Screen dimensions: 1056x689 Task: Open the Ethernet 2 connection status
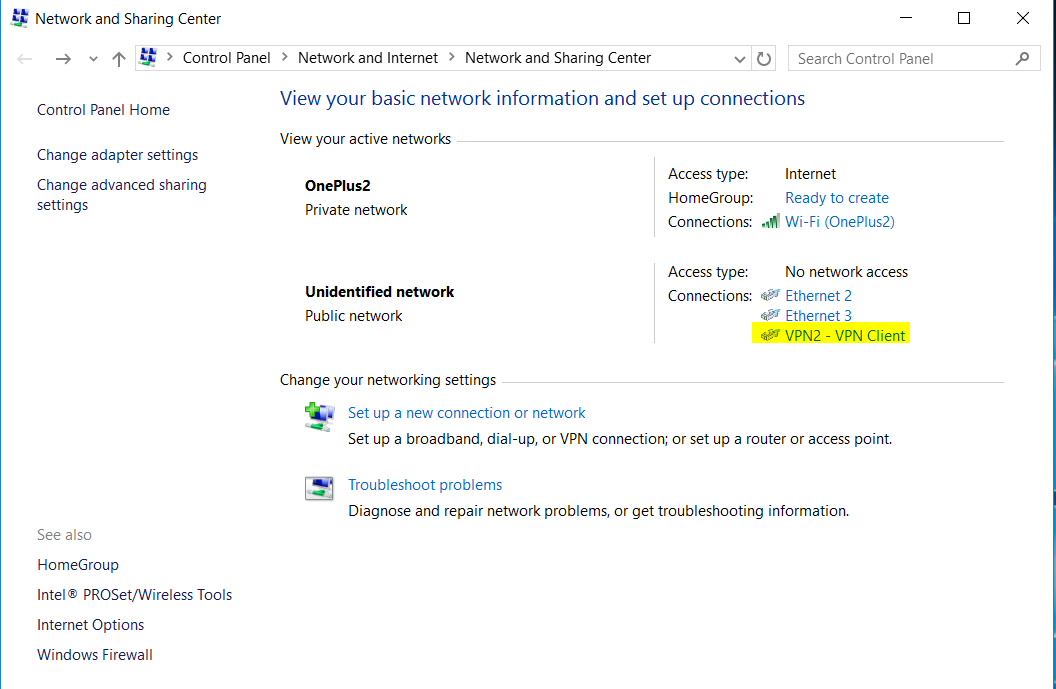[x=818, y=296]
